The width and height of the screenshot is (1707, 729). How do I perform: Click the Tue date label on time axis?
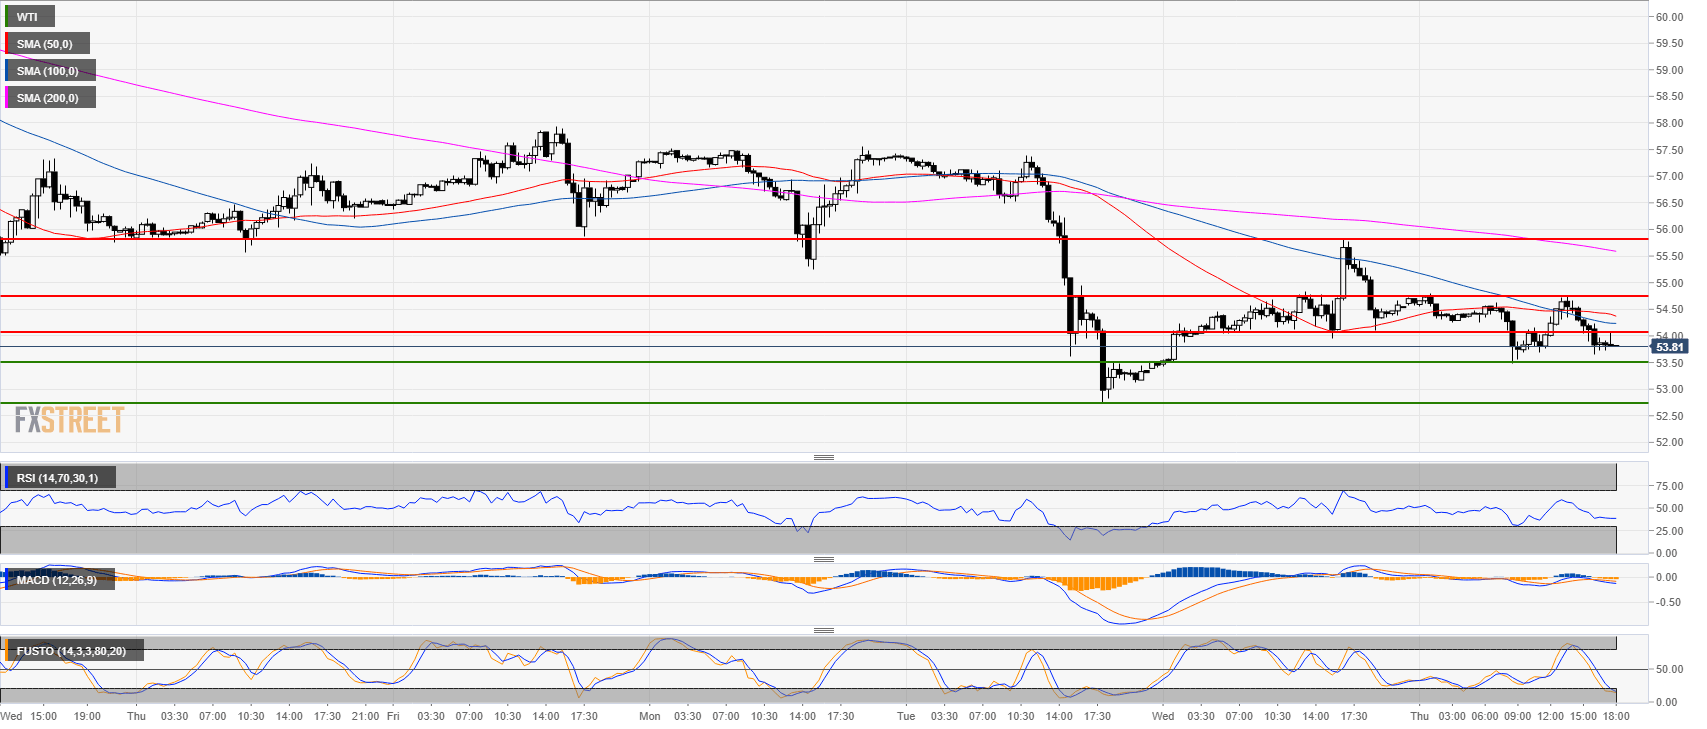(x=906, y=716)
